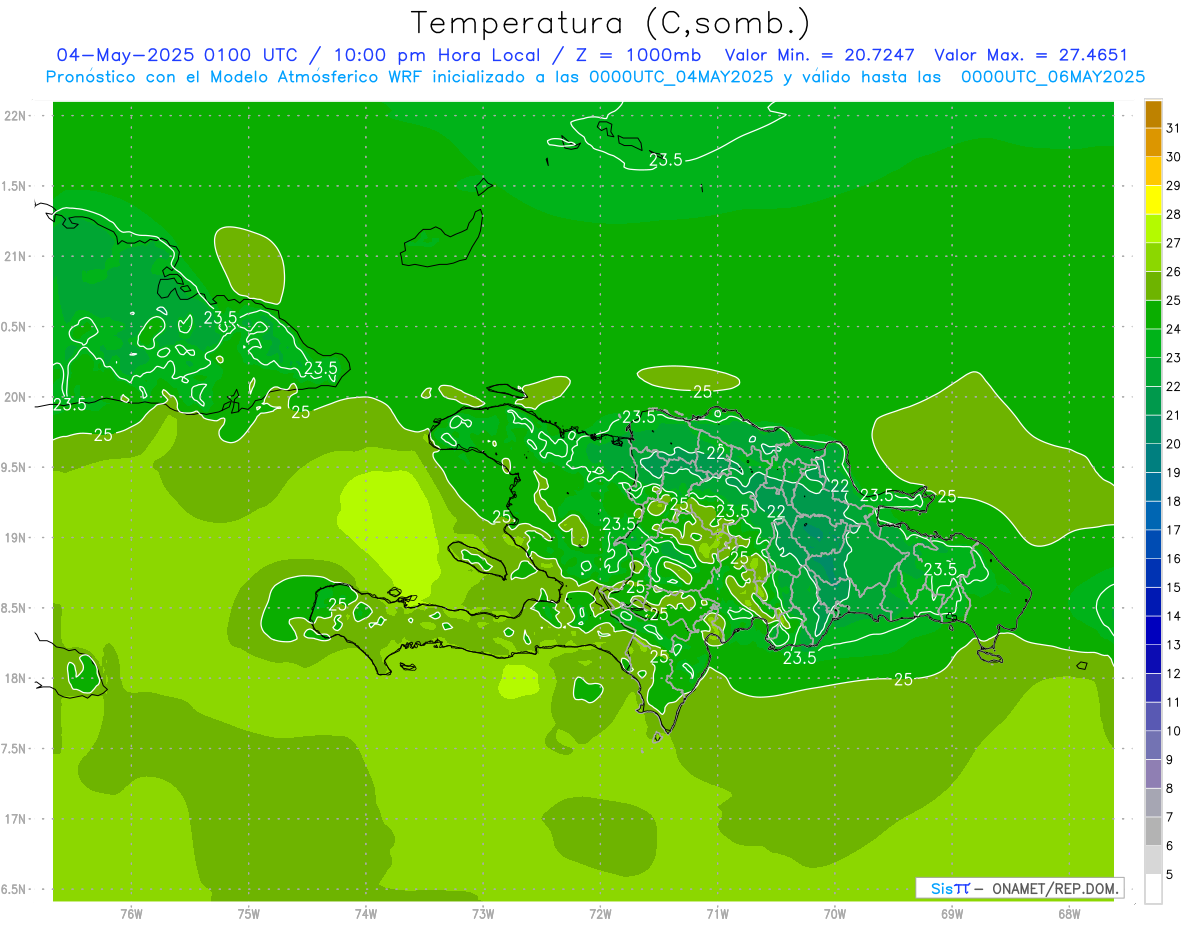Click the 76W longitude axis label
The image size is (1200, 927).
(x=132, y=914)
